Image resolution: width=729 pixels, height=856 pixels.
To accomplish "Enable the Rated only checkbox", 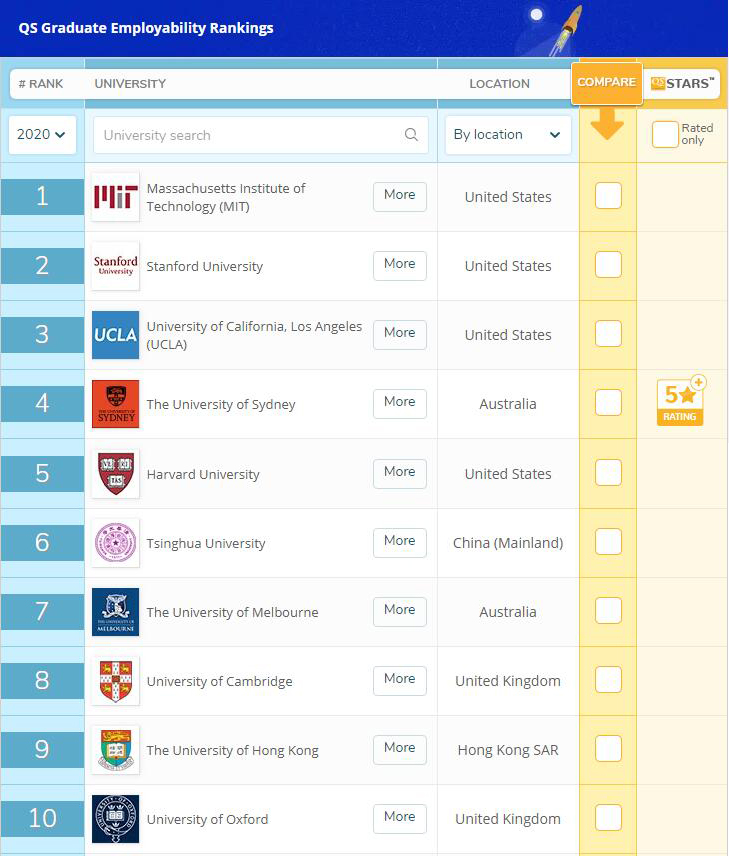I will coord(665,134).
